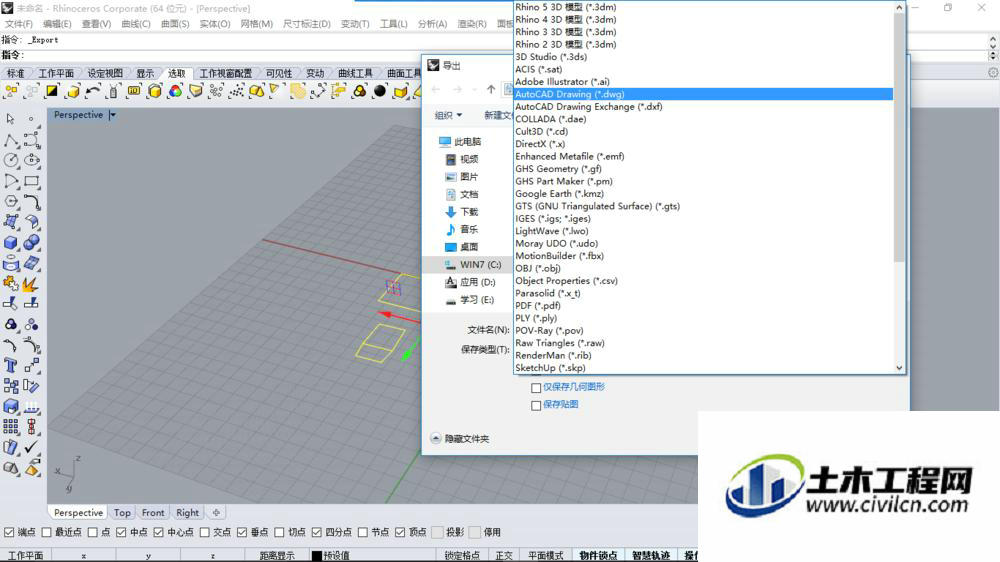Choose AutoCAD Drawing (*.dwg) in type list
The width and height of the screenshot is (1000, 562).
(x=703, y=94)
